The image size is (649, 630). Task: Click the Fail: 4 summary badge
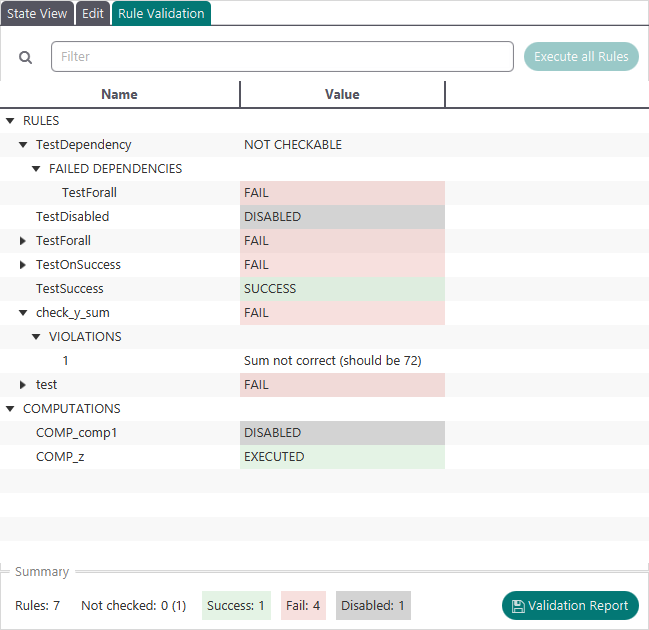[303, 605]
